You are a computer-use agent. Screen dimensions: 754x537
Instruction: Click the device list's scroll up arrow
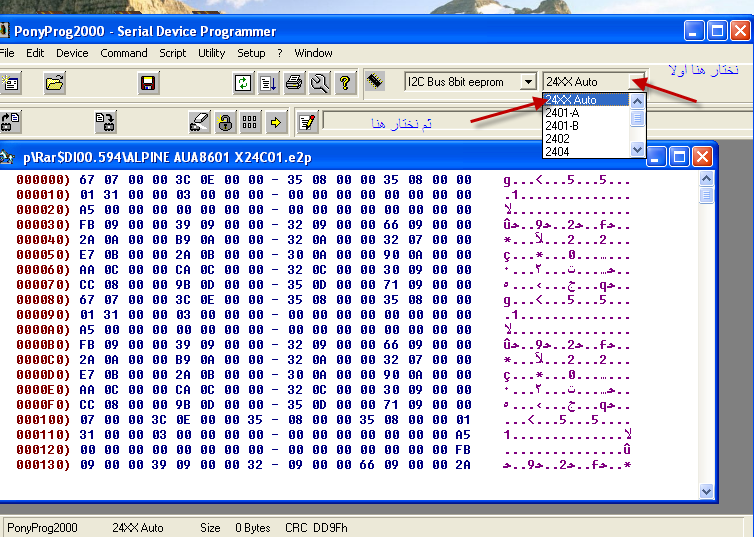tap(637, 101)
